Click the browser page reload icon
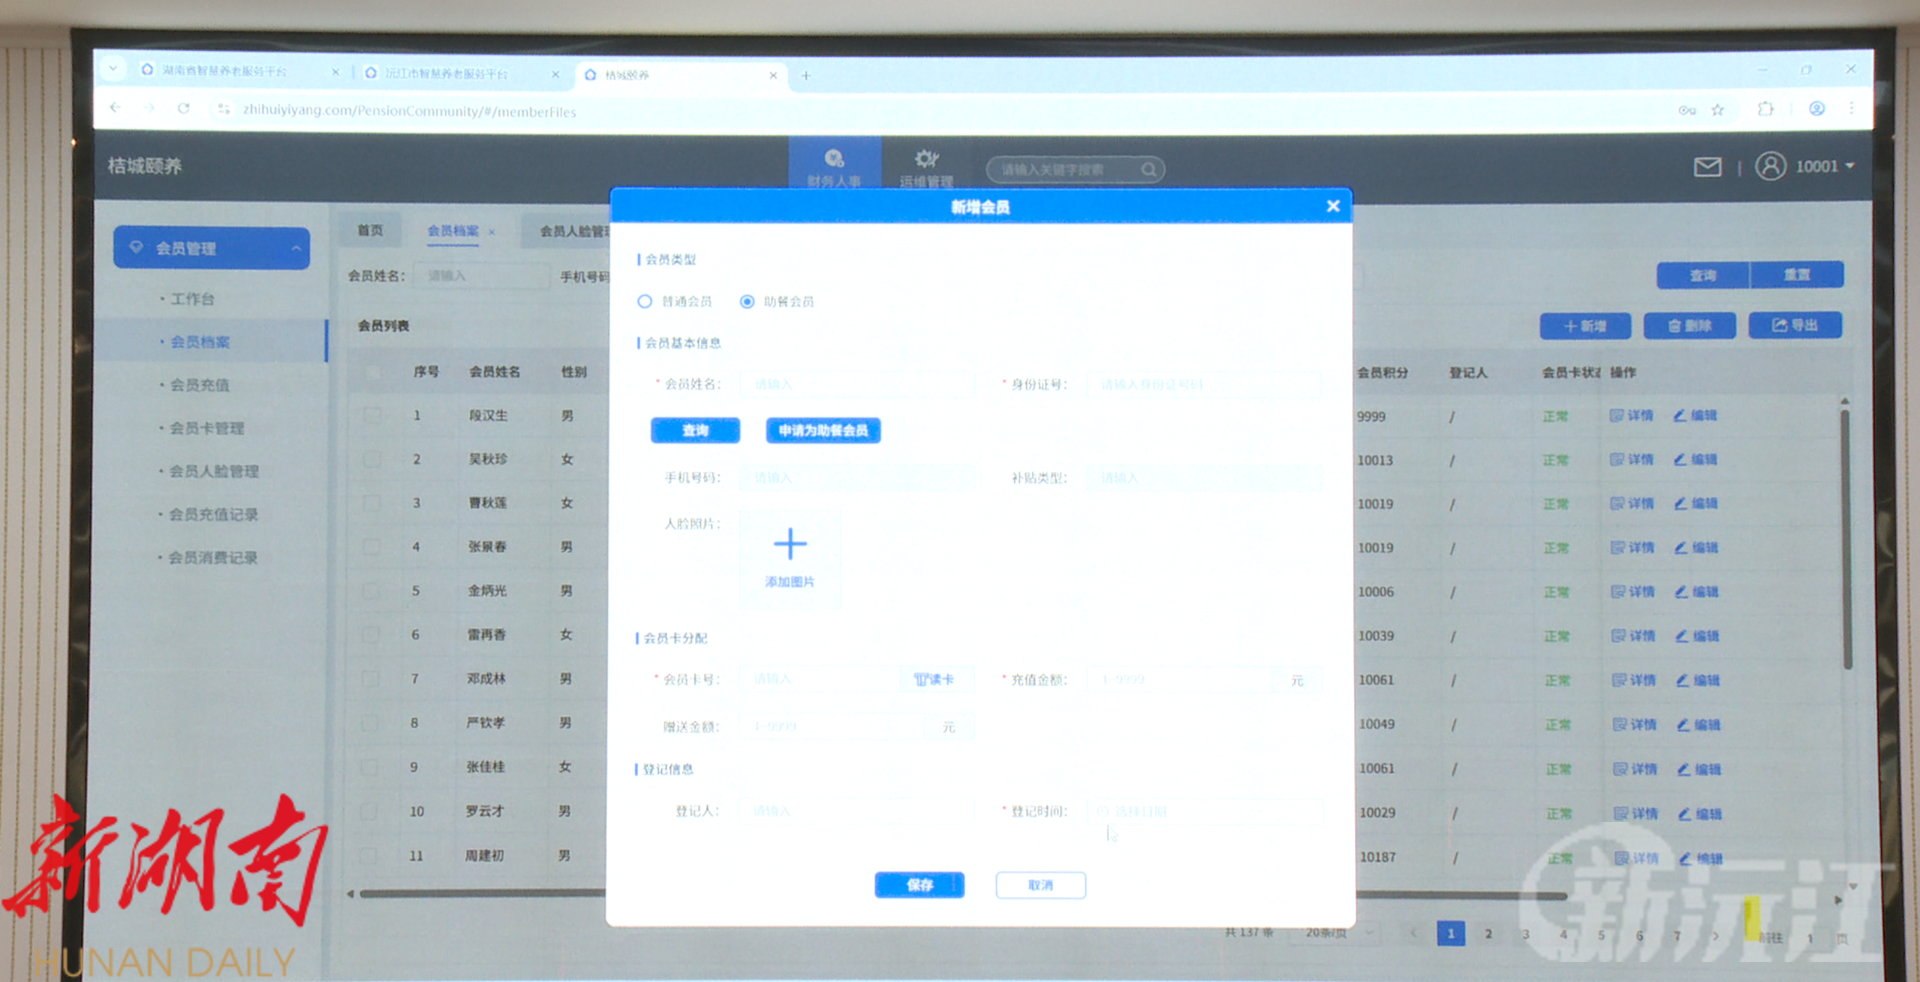Viewport: 1920px width, 982px height. (x=184, y=109)
